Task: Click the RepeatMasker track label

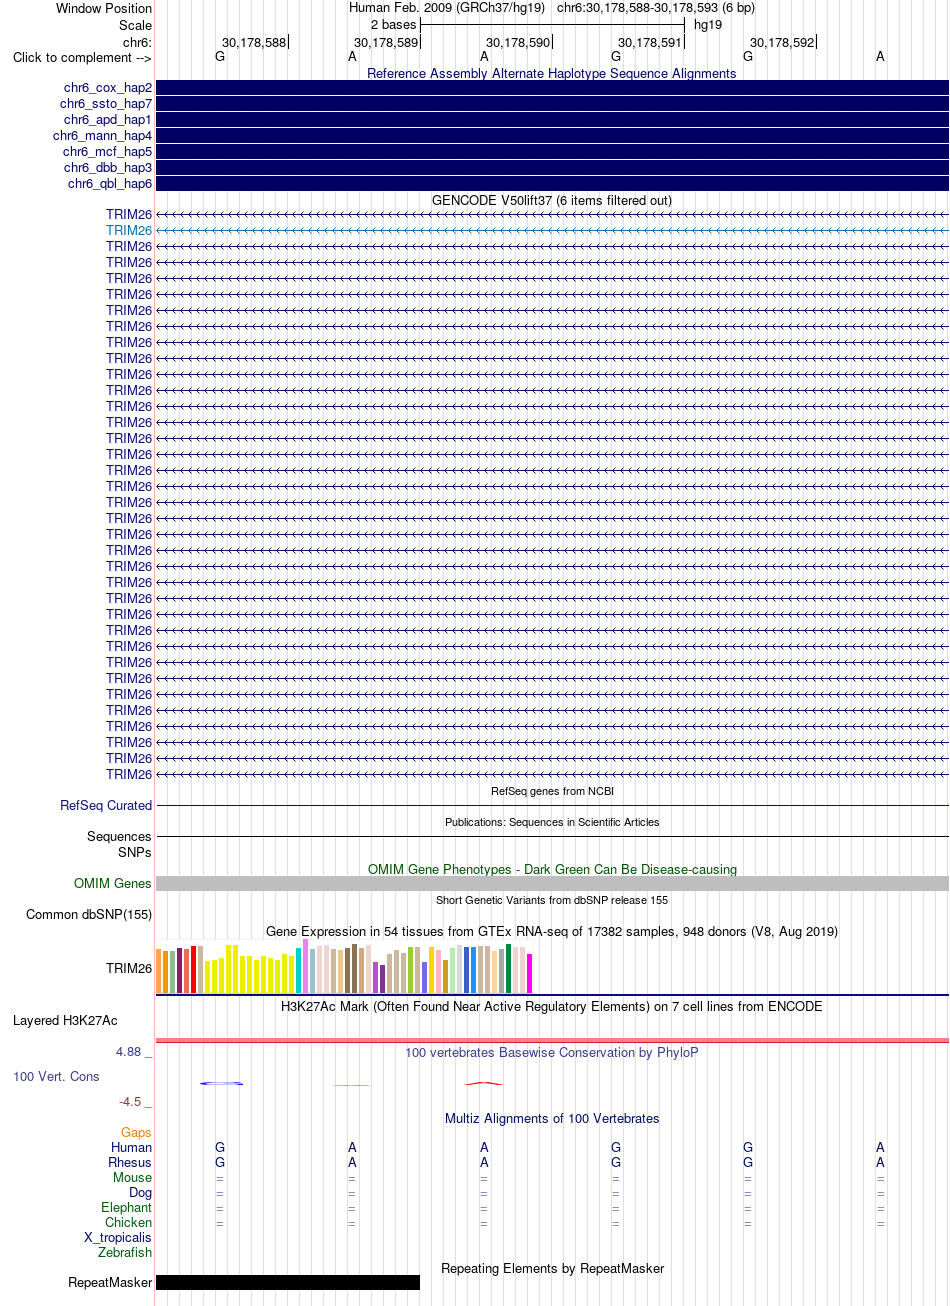Action: point(110,1282)
